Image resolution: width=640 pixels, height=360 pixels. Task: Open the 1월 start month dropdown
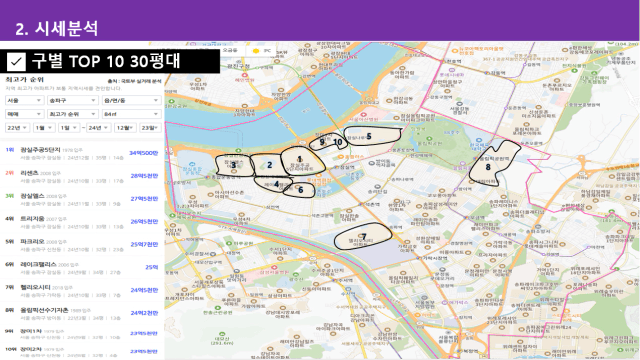pyautogui.click(x=44, y=128)
